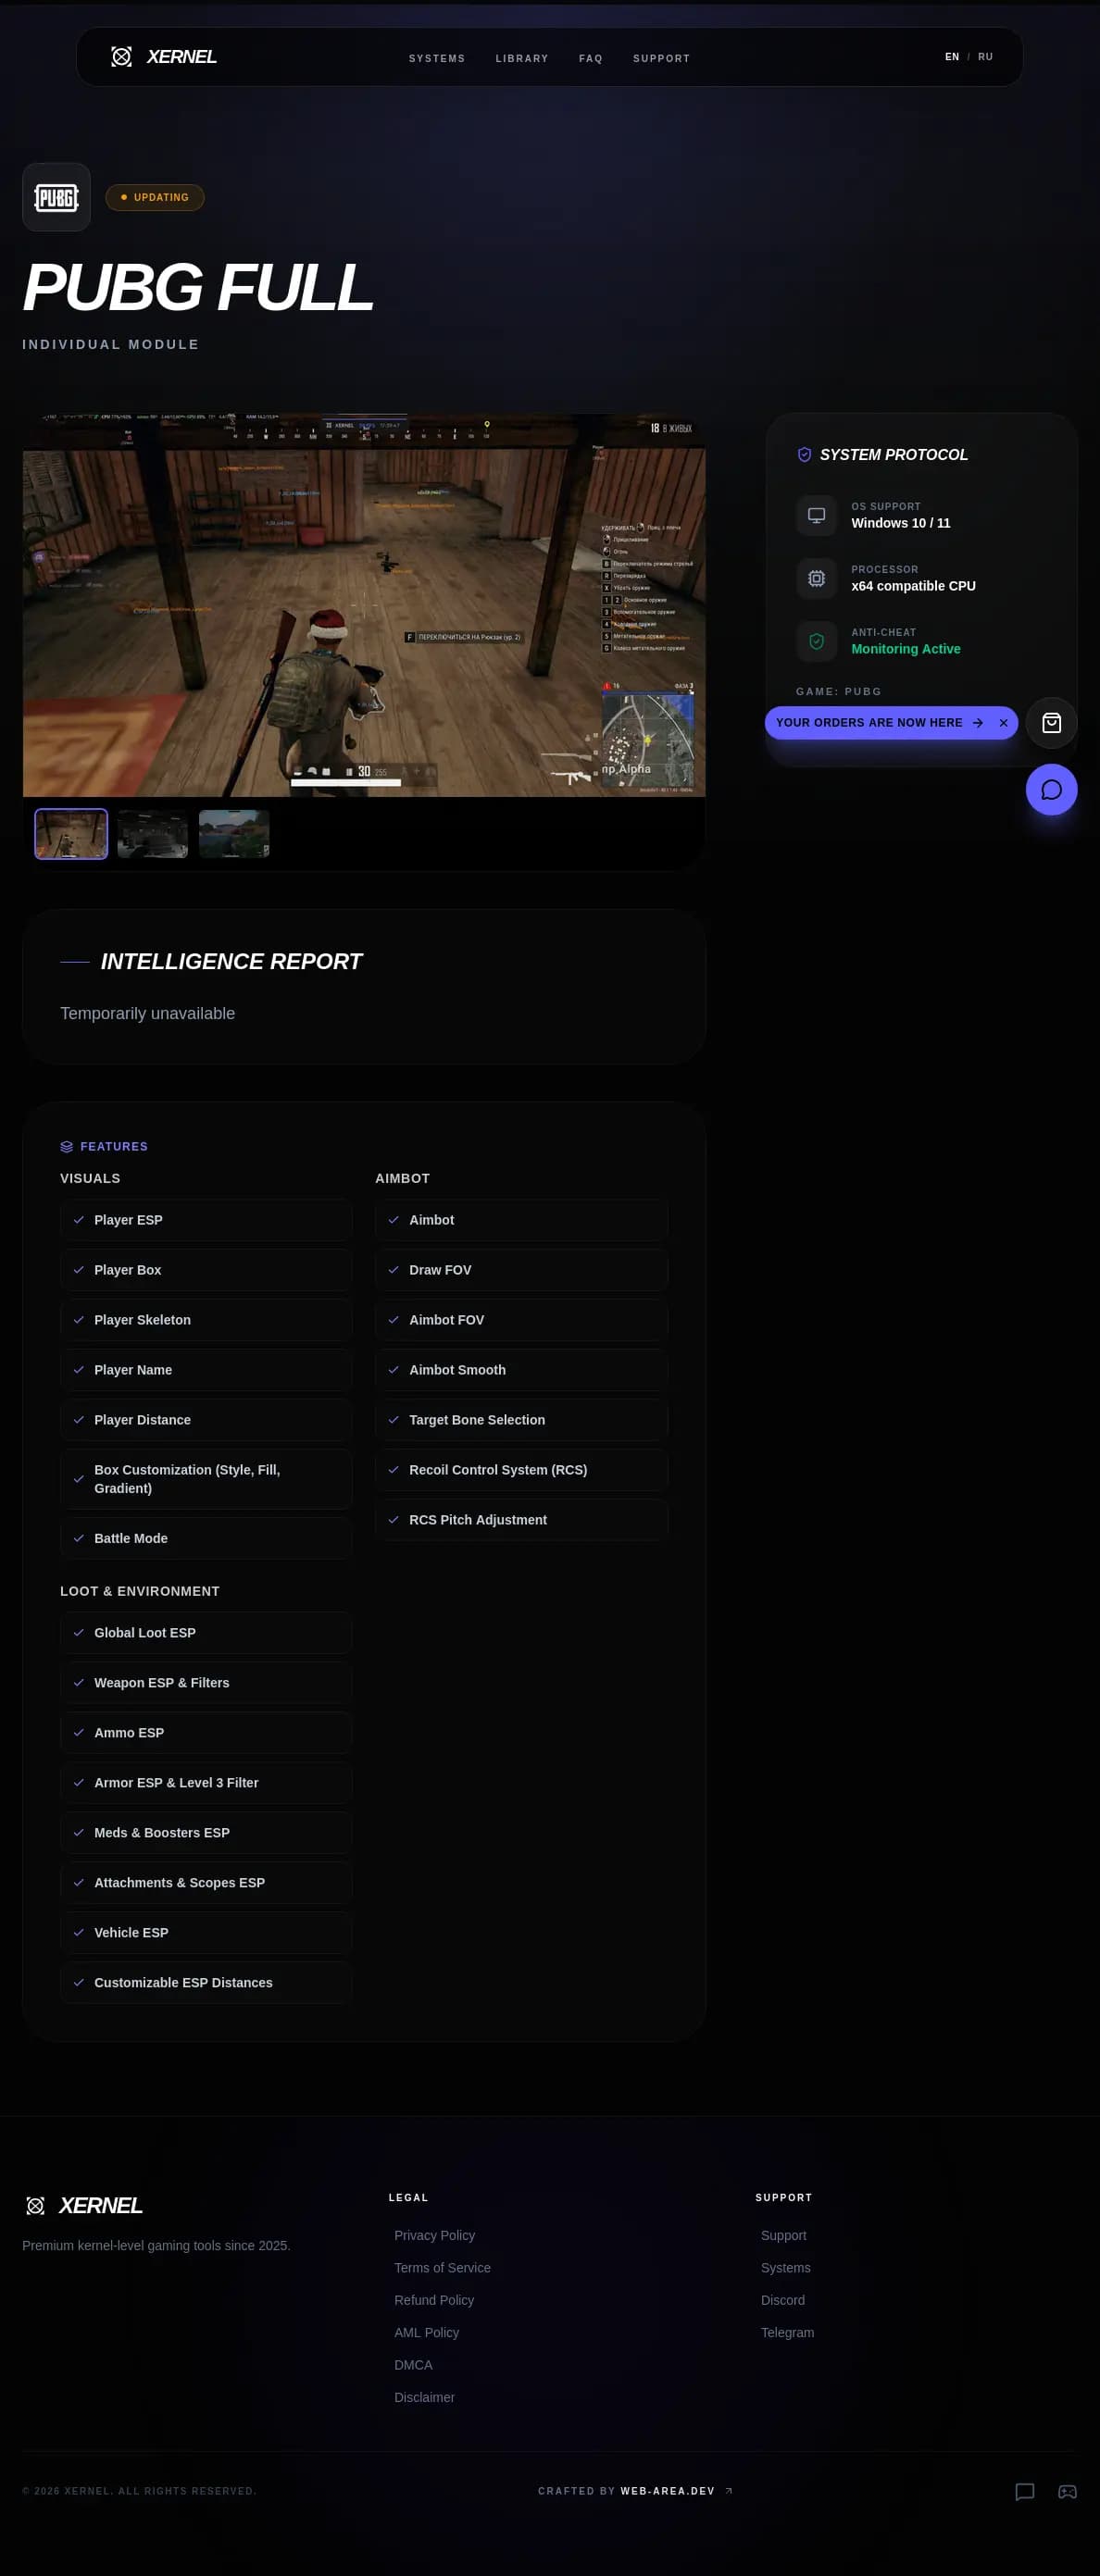Open the AML Policy link

click(426, 2332)
